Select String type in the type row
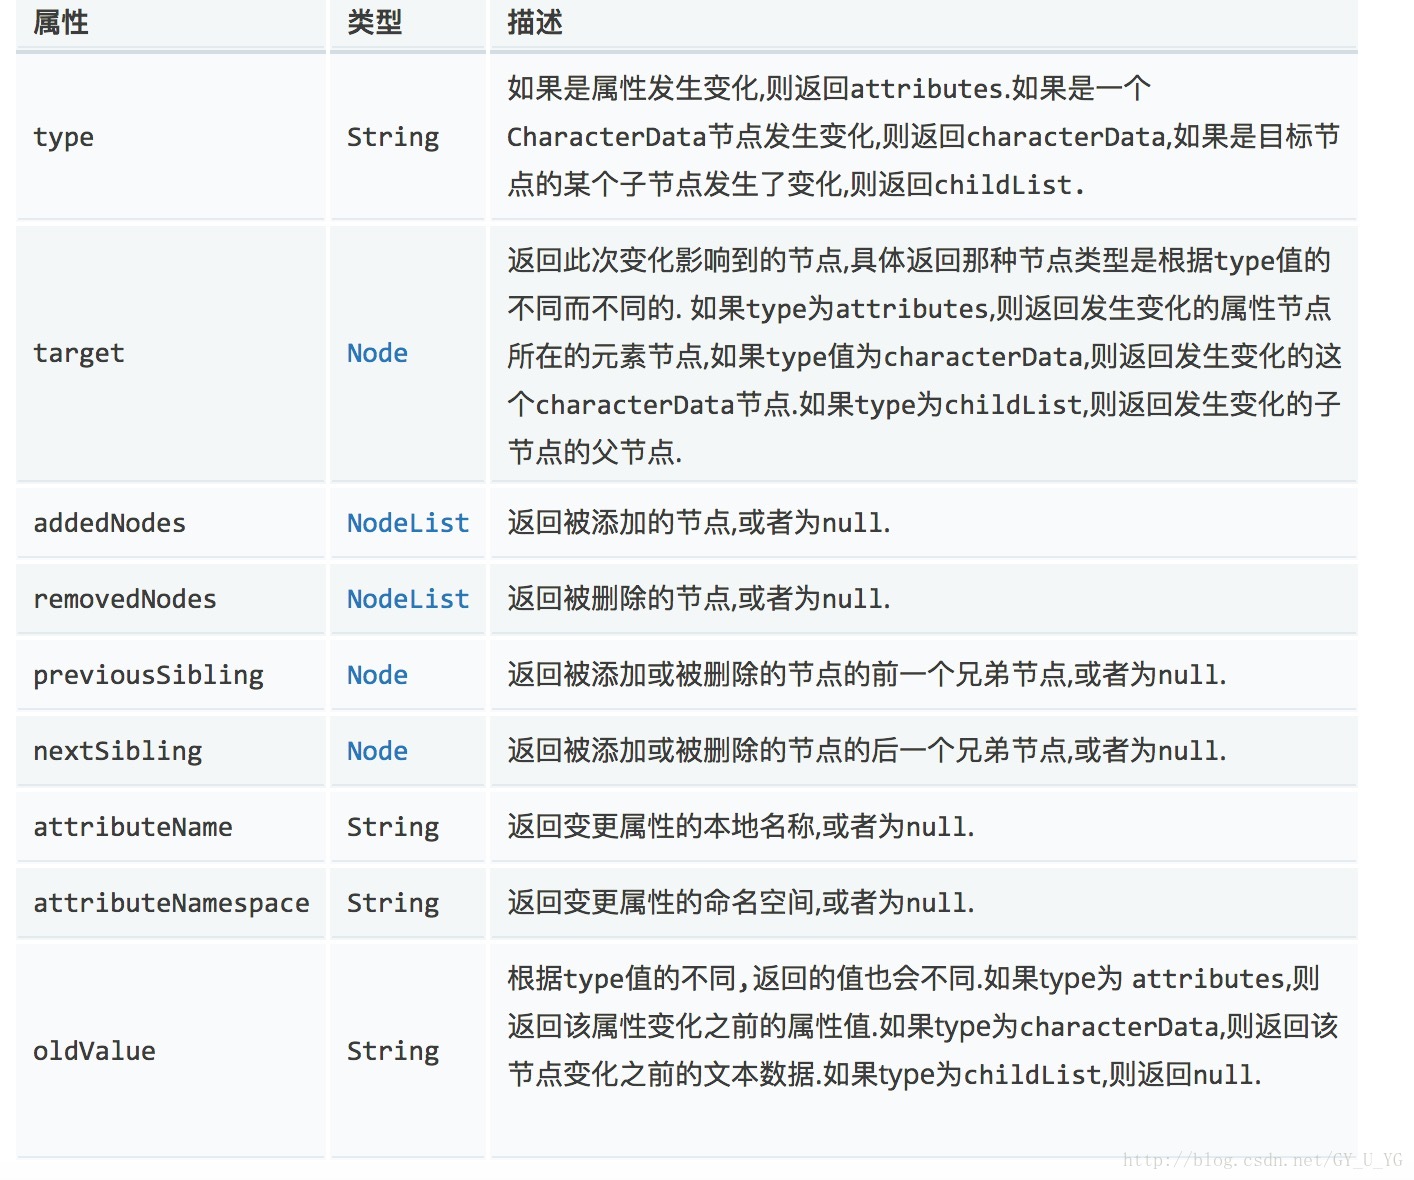This screenshot has width=1414, height=1180. coord(393,137)
